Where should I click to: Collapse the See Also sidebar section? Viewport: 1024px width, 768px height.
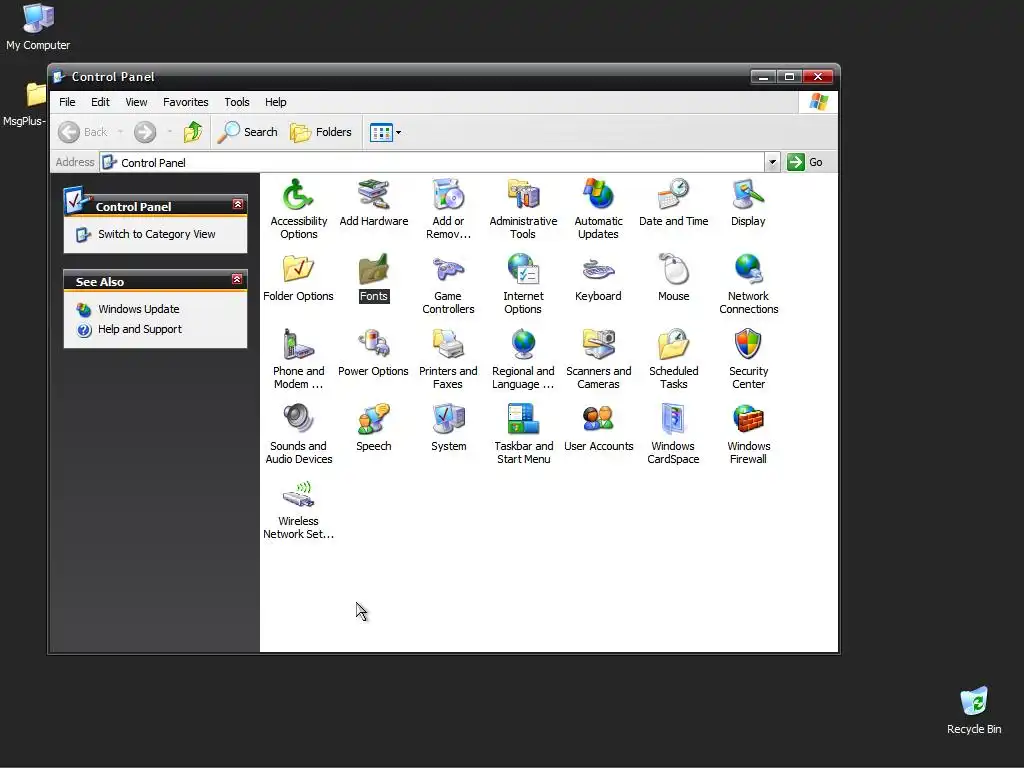(x=237, y=280)
